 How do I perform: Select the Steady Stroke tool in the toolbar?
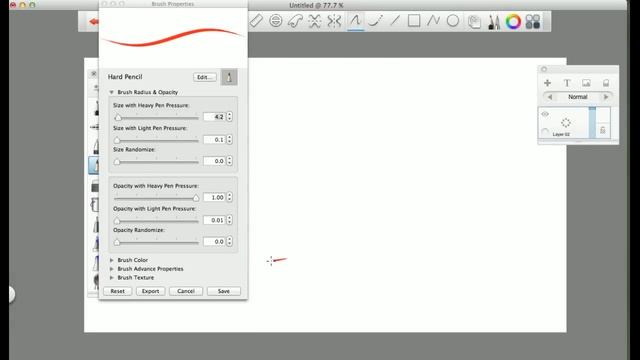click(x=356, y=21)
